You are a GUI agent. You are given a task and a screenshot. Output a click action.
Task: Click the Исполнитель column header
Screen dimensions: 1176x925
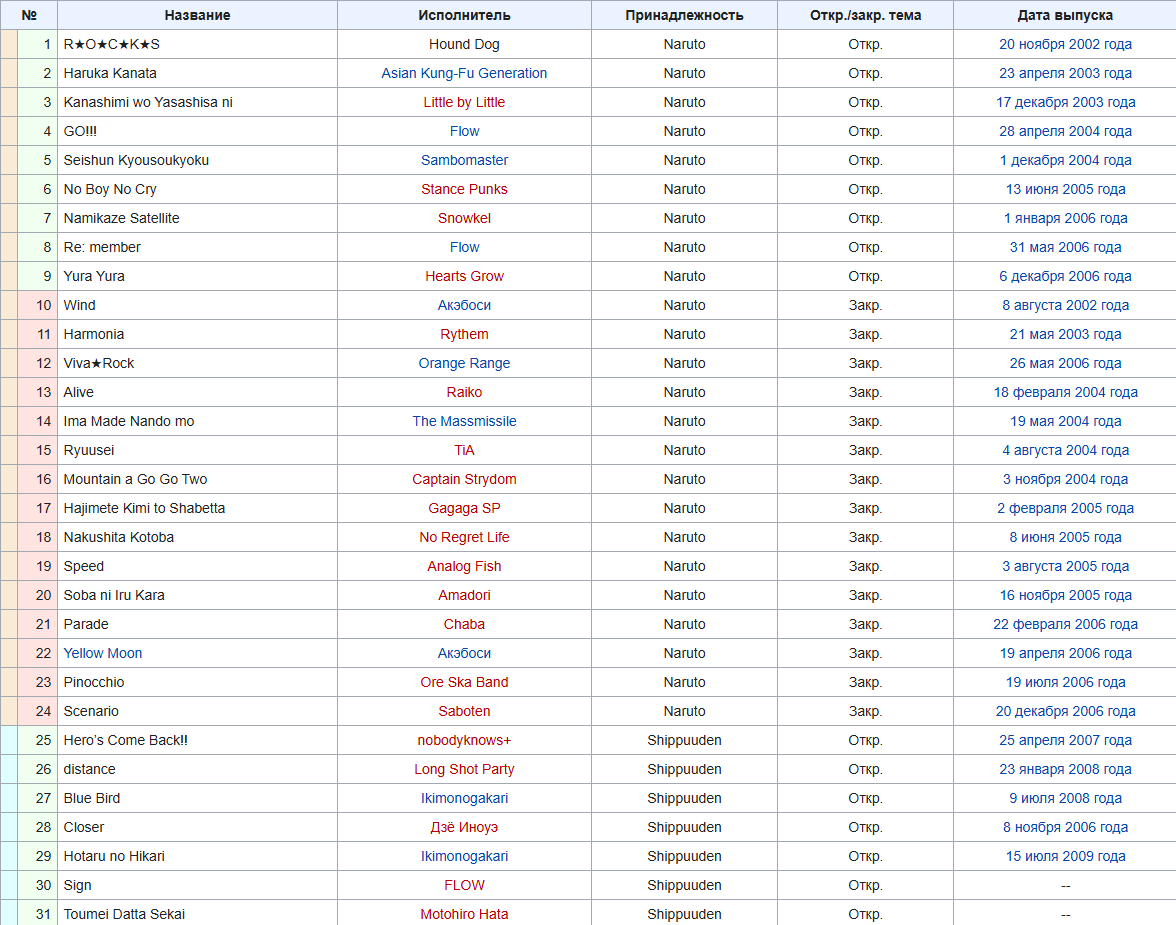coord(464,15)
